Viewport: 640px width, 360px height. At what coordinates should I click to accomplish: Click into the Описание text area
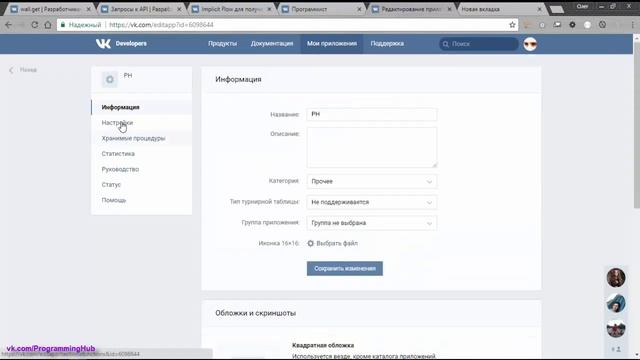pyautogui.click(x=371, y=147)
